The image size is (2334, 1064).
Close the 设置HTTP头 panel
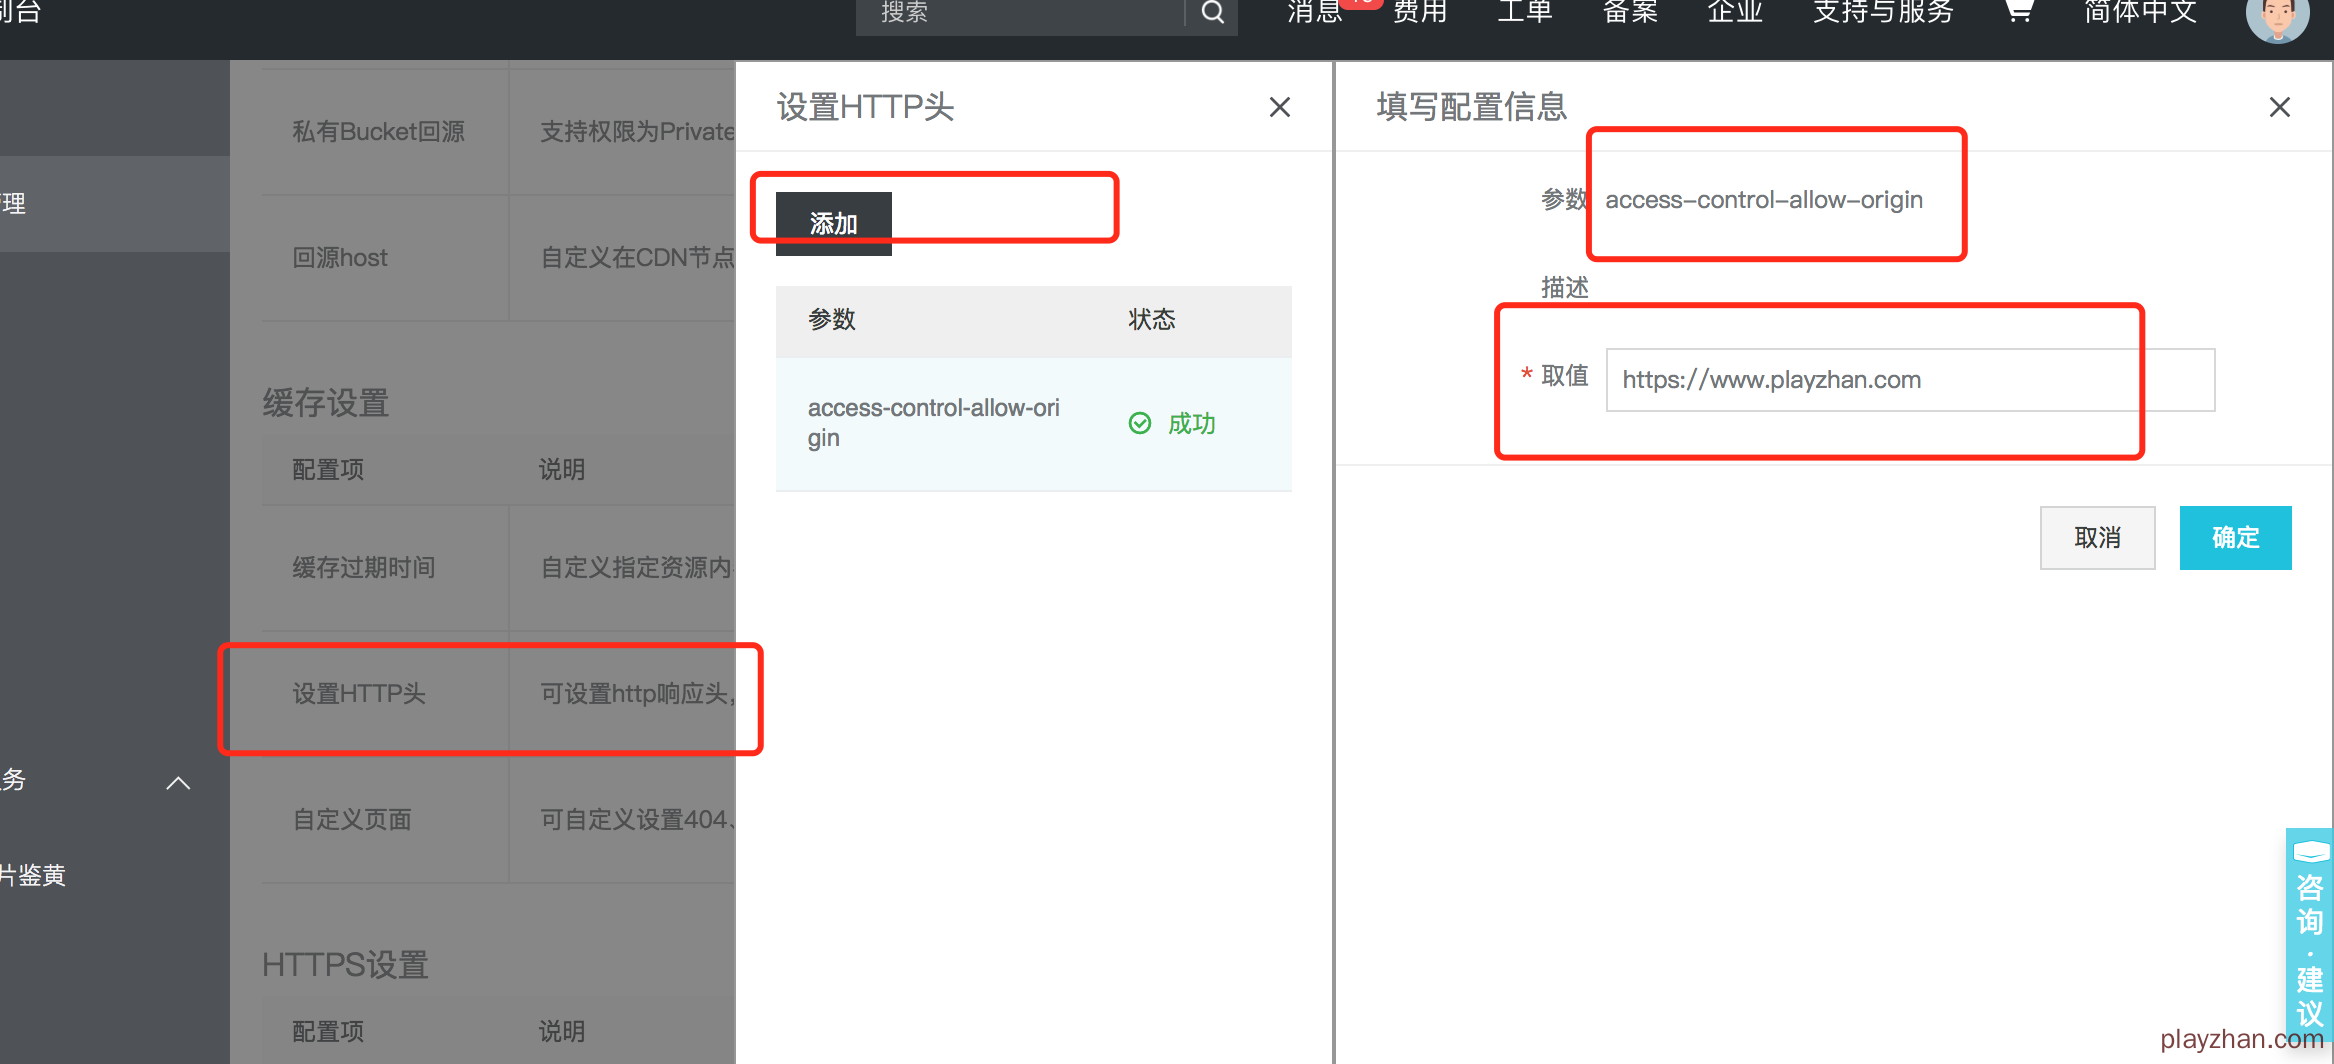pos(1279,107)
